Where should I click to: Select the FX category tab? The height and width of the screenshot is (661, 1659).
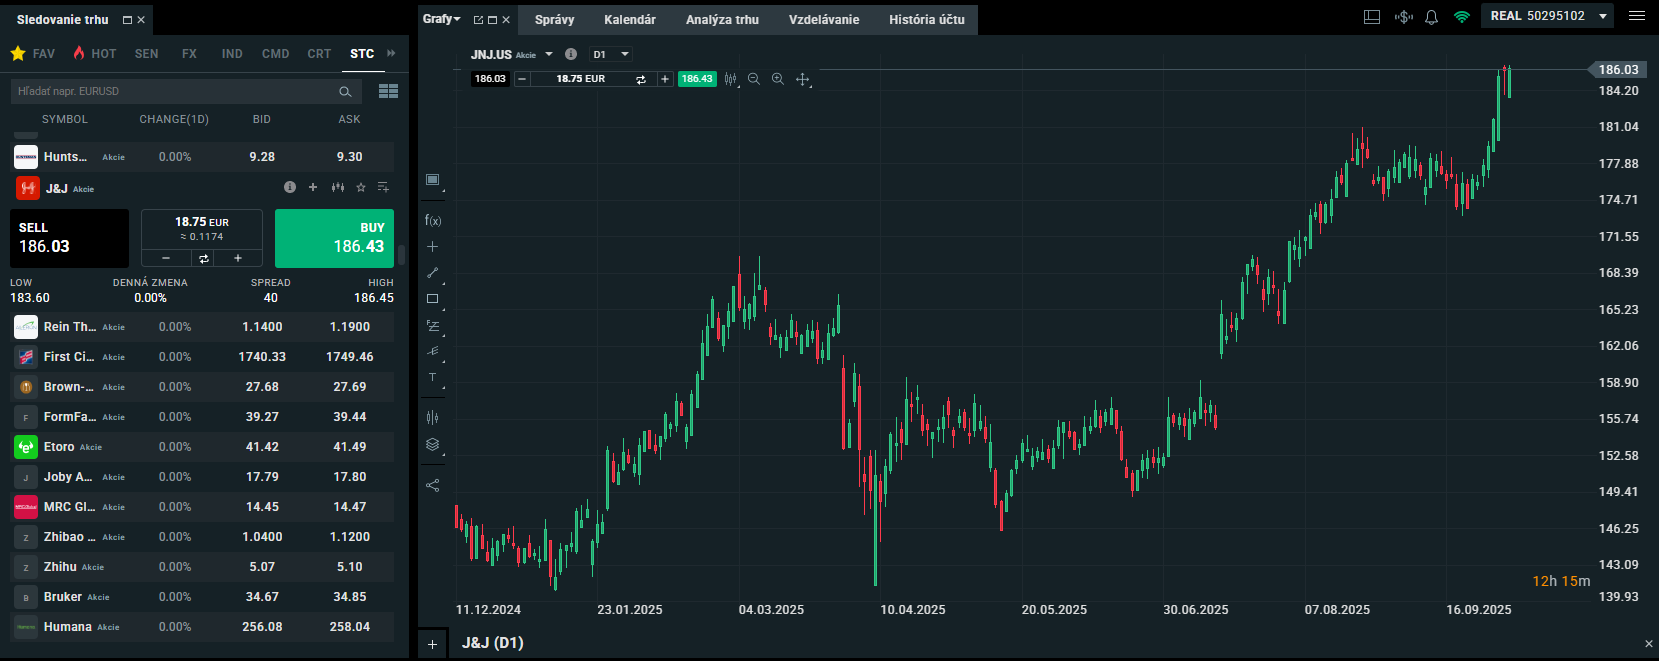pyautogui.click(x=189, y=54)
